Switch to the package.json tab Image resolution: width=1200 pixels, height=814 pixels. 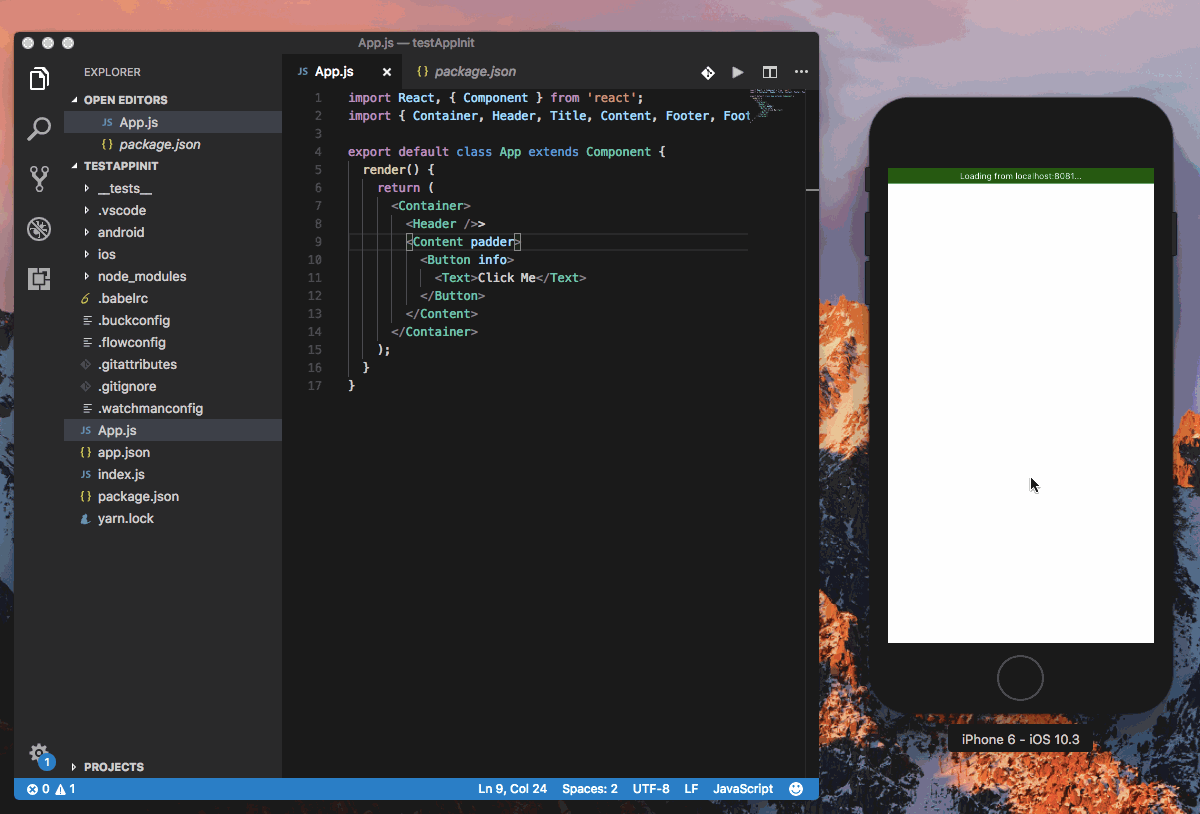tap(465, 71)
